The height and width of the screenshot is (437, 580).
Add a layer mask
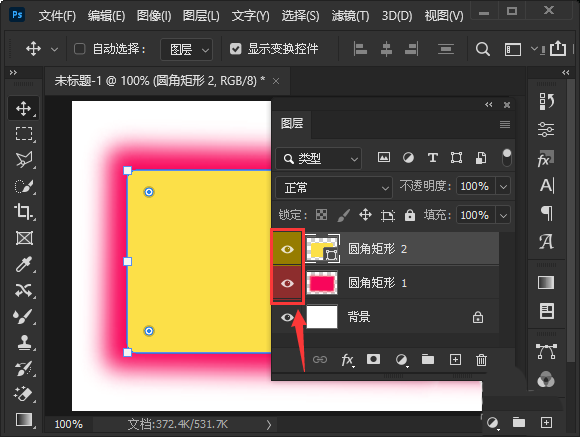coord(373,359)
